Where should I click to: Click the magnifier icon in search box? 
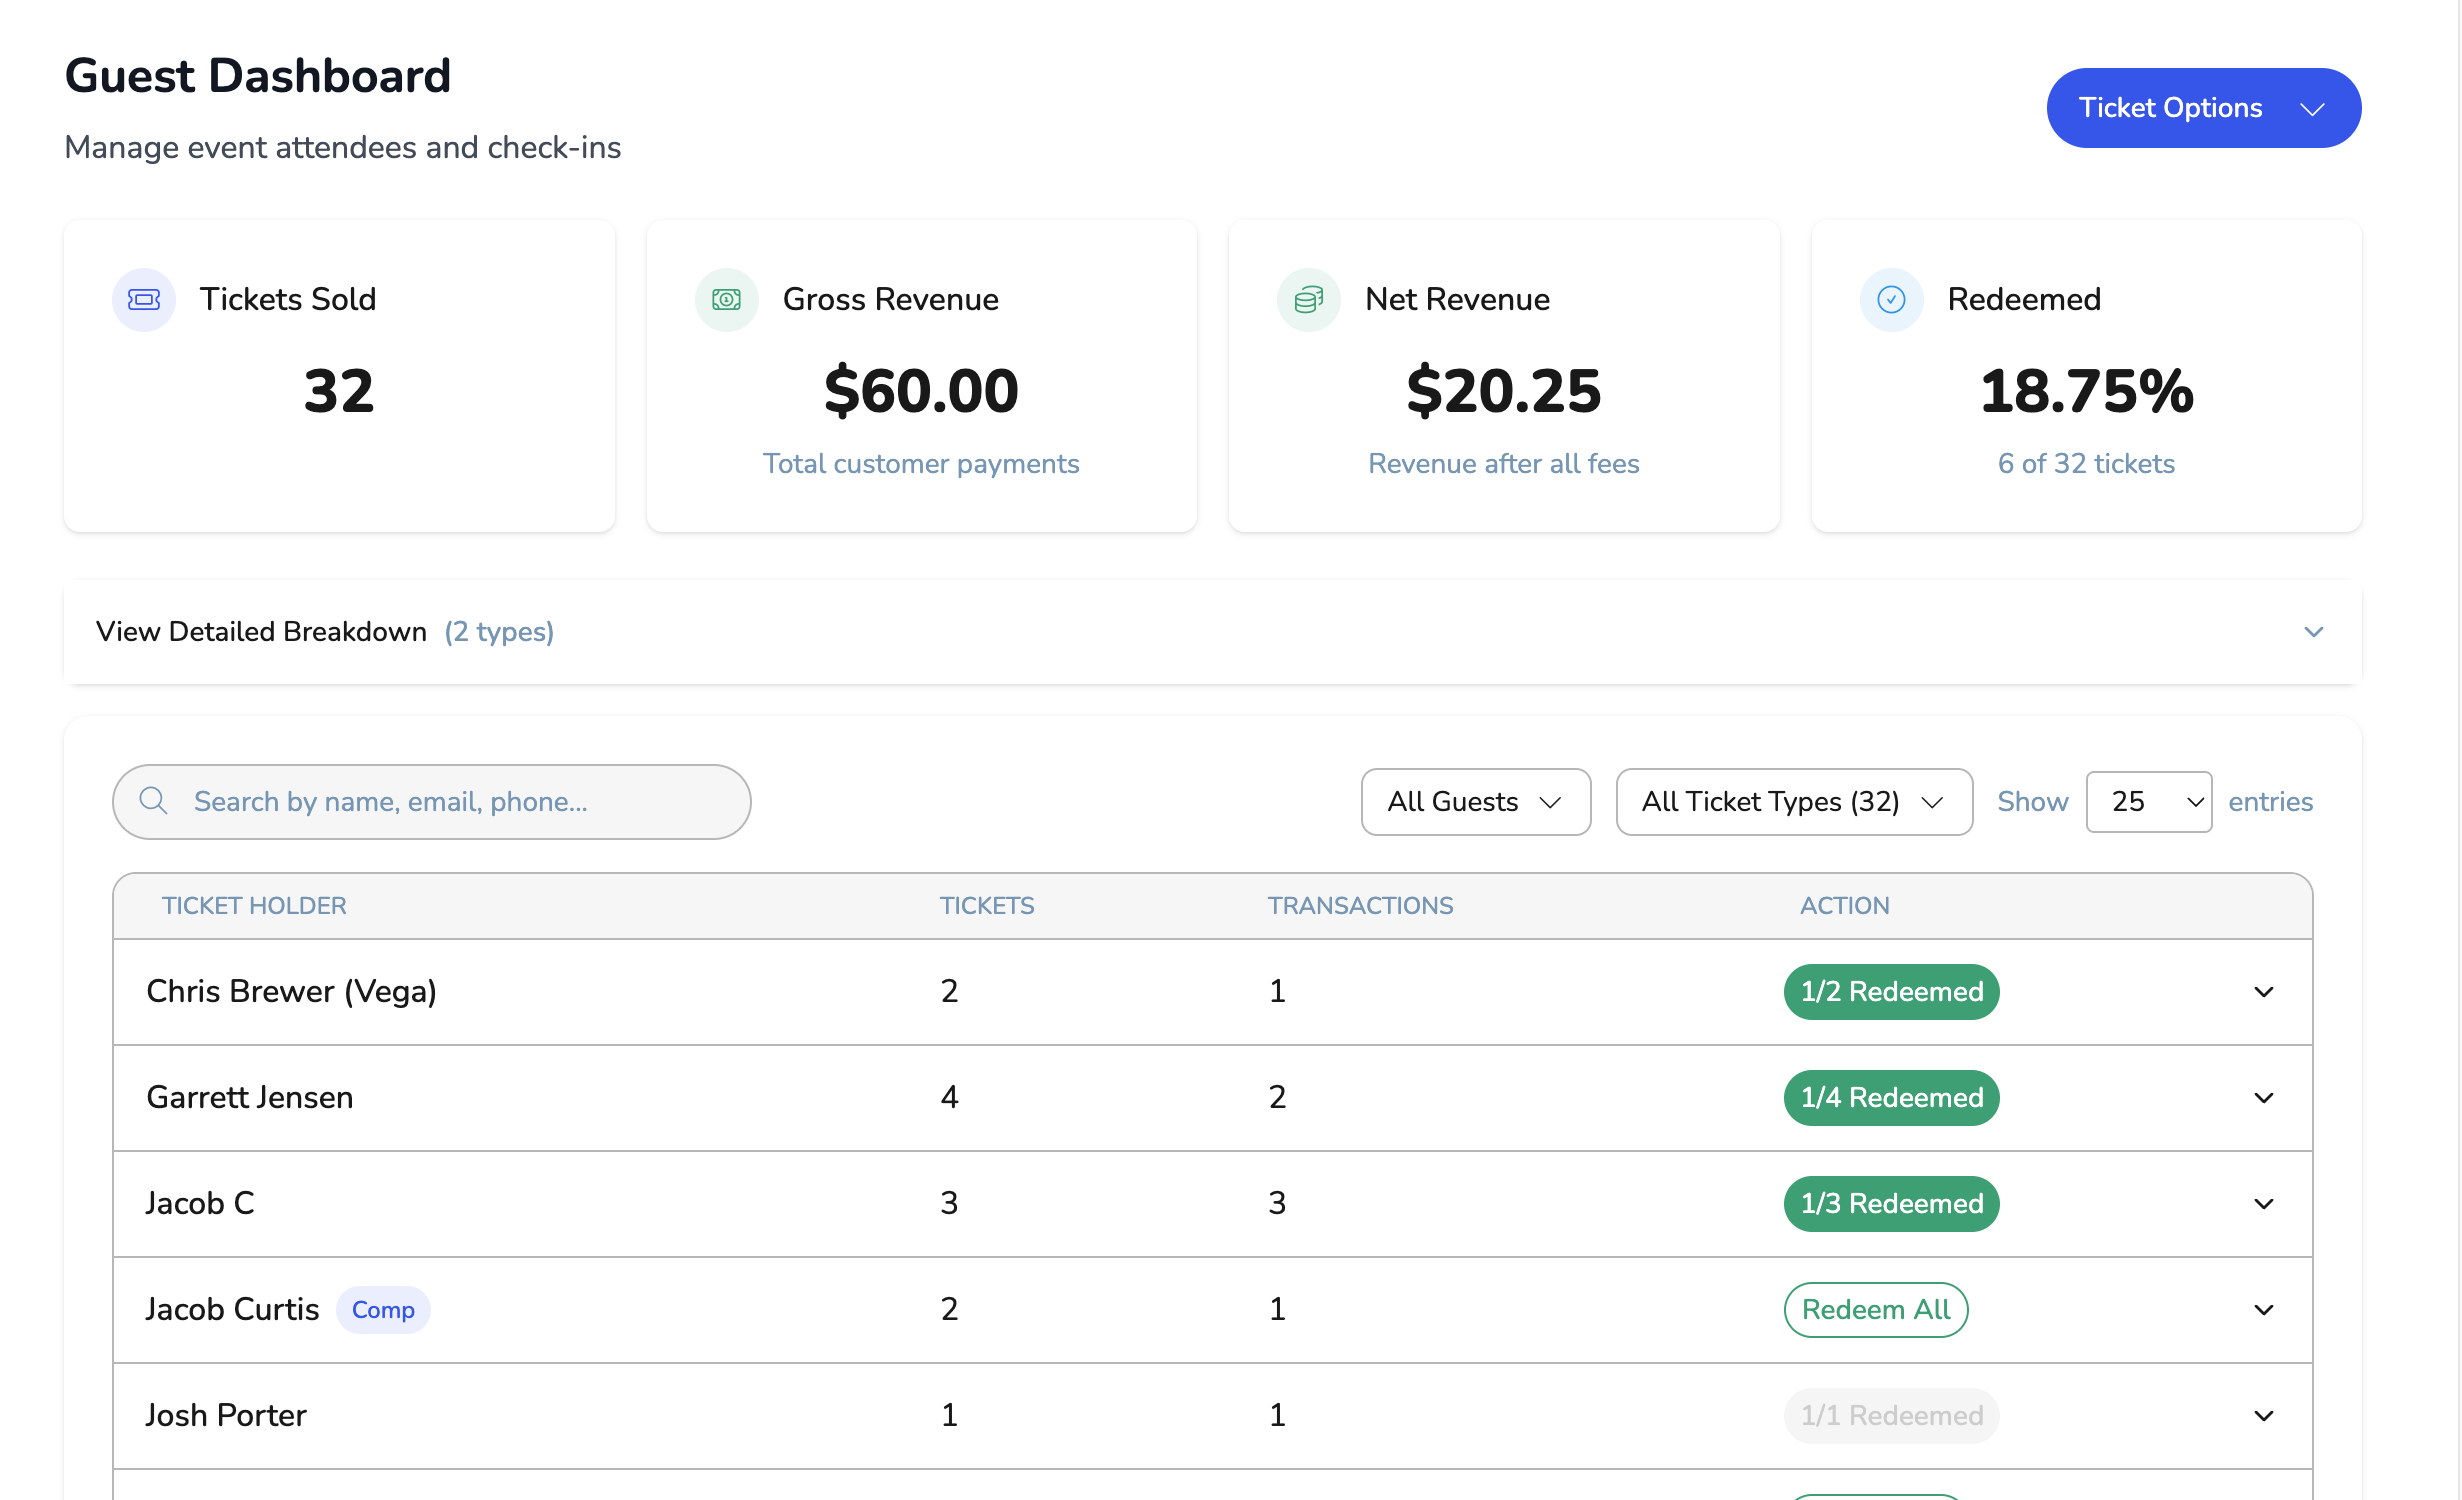coord(153,801)
